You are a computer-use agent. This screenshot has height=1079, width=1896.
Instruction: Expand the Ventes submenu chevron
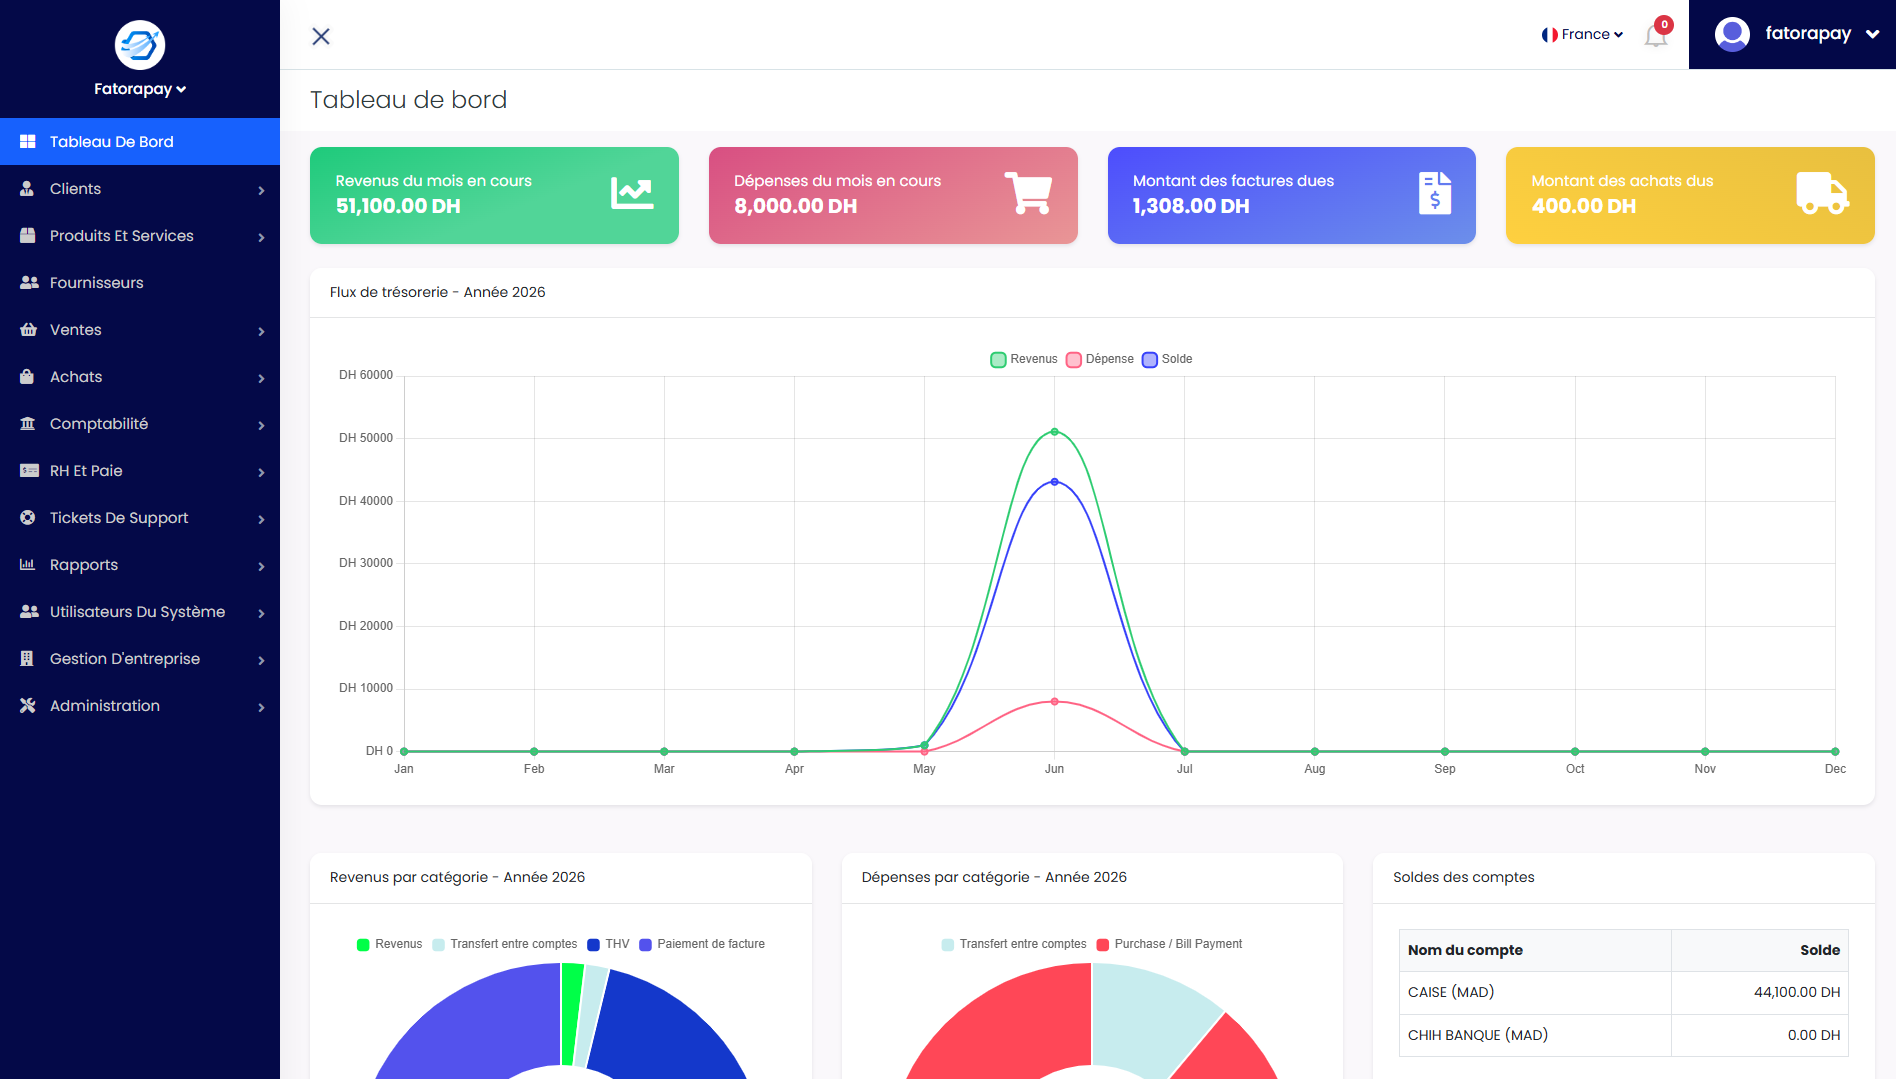[x=261, y=331]
